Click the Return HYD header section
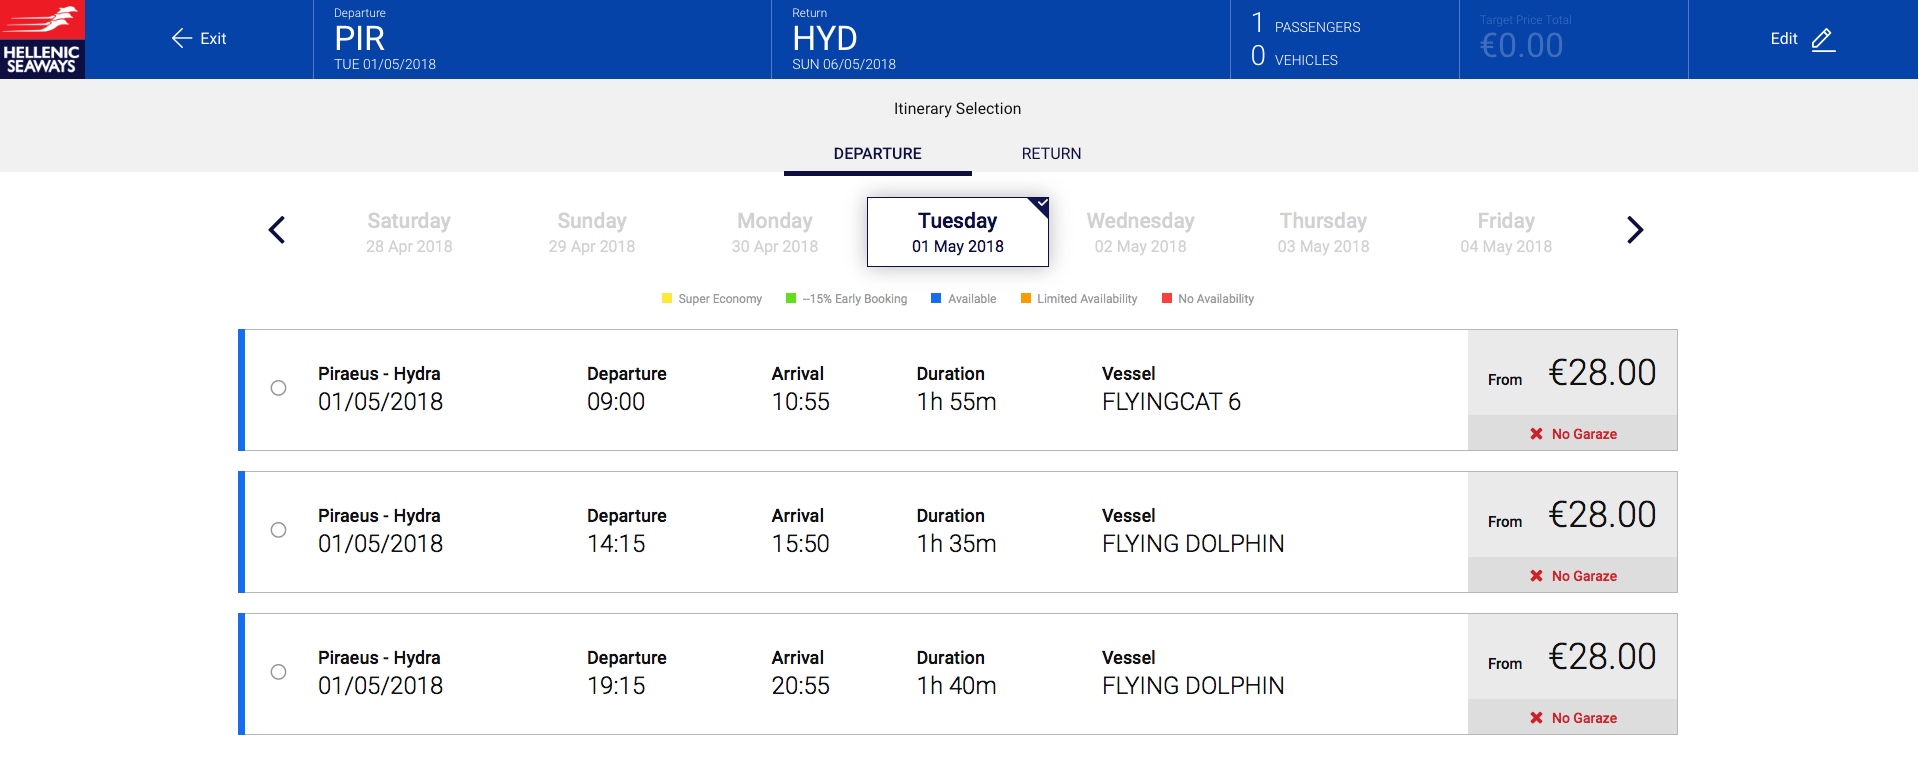 click(x=999, y=39)
